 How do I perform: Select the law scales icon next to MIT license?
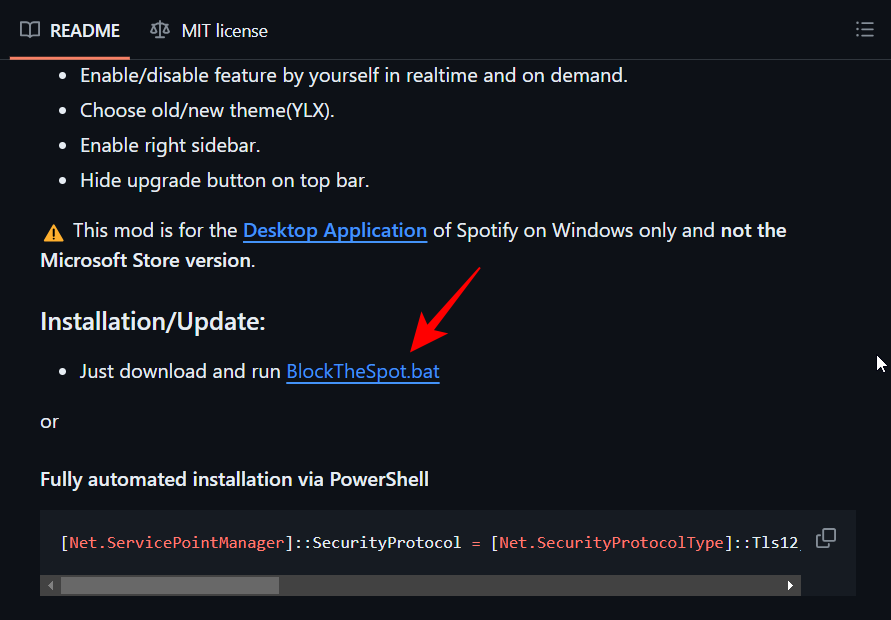(159, 30)
